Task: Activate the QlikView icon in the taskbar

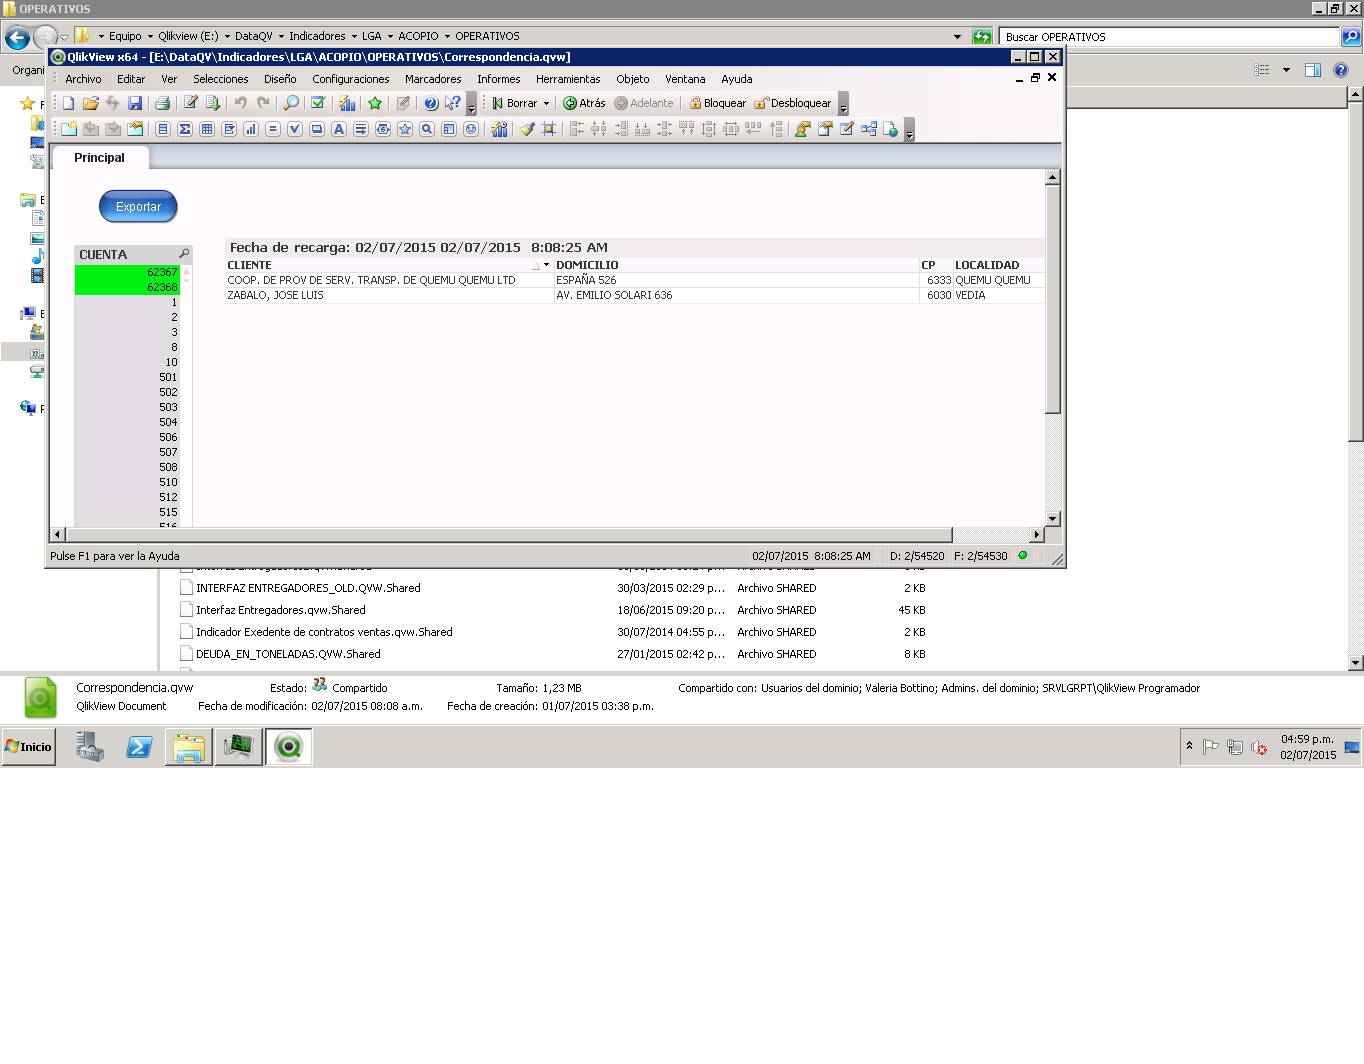Action: click(x=288, y=747)
